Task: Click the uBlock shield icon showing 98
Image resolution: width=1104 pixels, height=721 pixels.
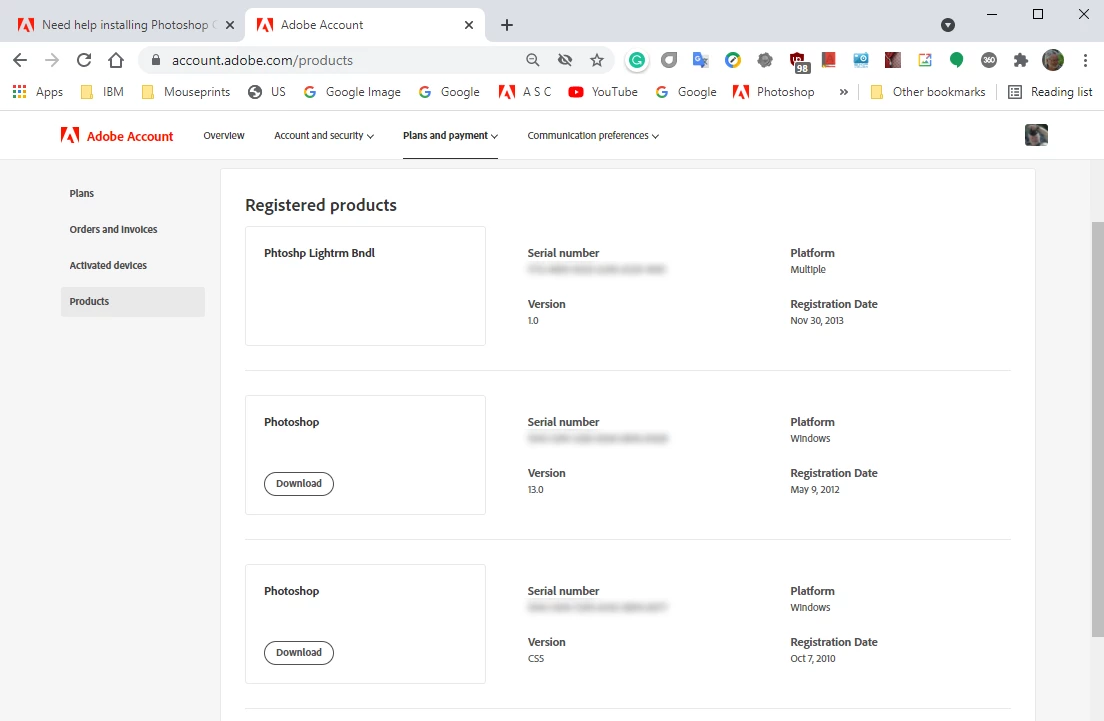Action: [x=798, y=62]
